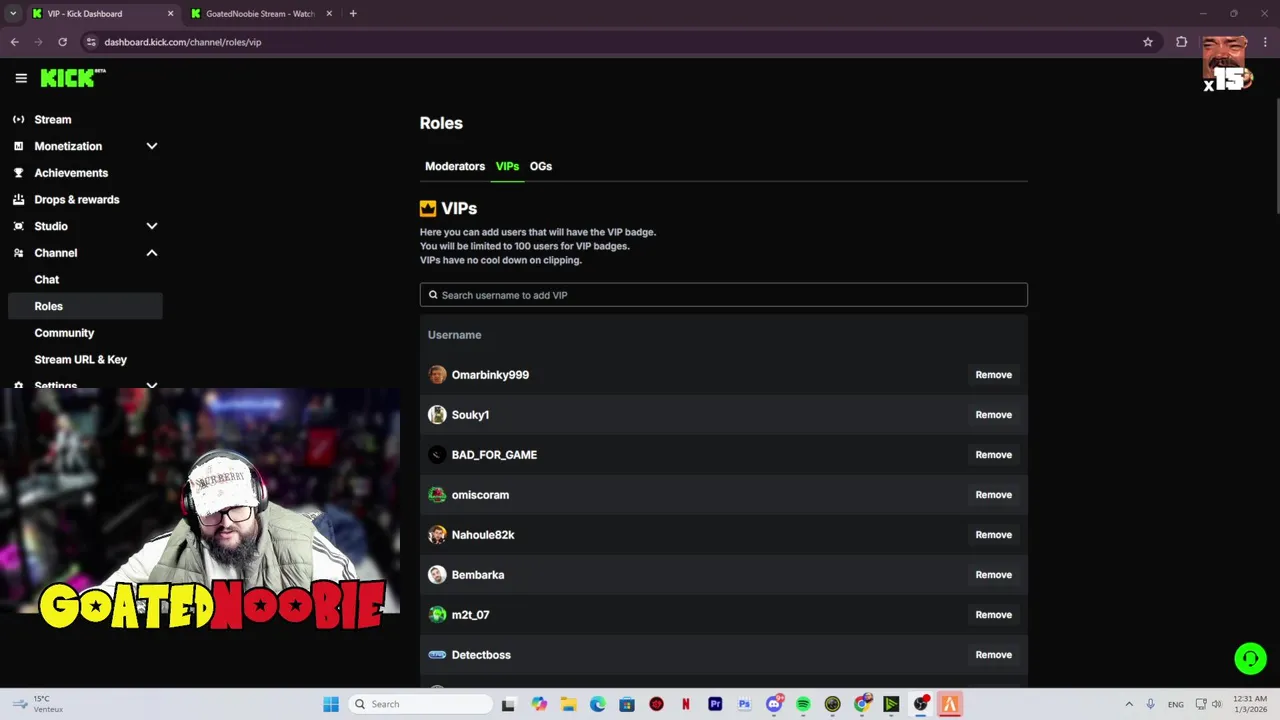Remove omiscoram from VIPs
The image size is (1280, 720).
click(993, 495)
